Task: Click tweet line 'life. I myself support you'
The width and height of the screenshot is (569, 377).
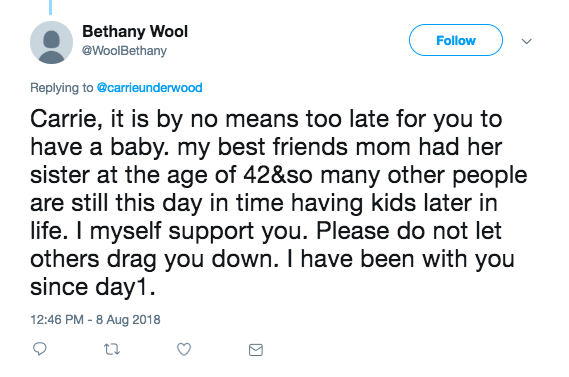Action: [x=266, y=231]
